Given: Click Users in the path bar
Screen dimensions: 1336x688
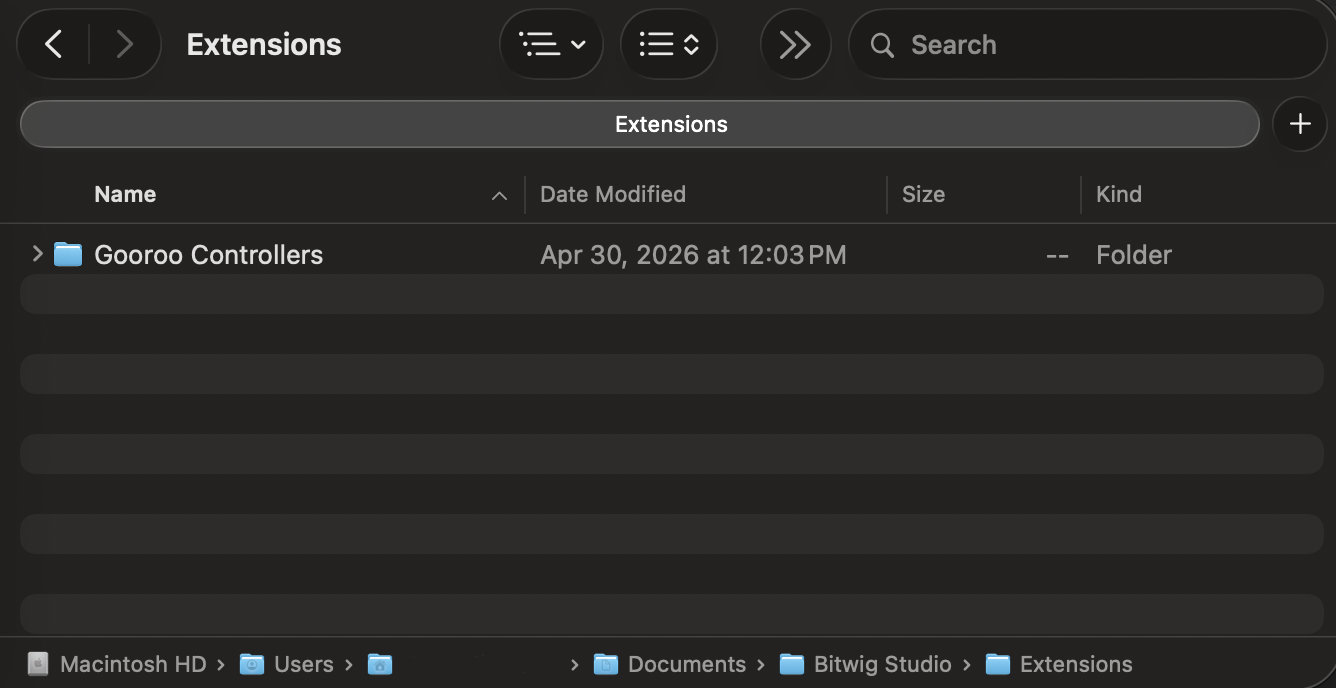Looking at the screenshot, I should 286,664.
